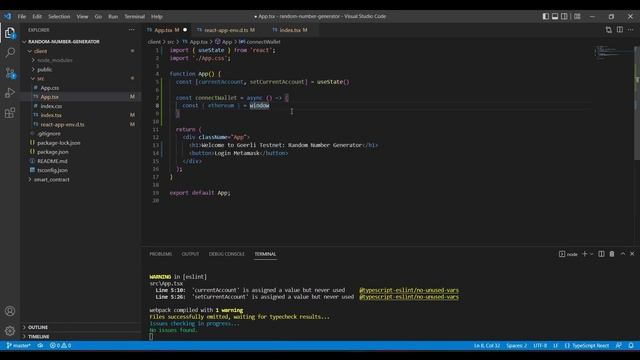Change indentation via Spaces: 2
This screenshot has width=640, height=360.
pyautogui.click(x=516, y=345)
